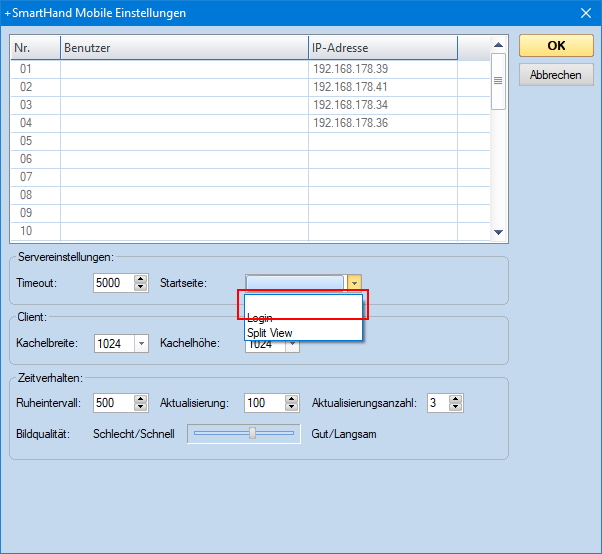
Task: Decrease the Ruheintervall spinner value
Action: coord(140,408)
